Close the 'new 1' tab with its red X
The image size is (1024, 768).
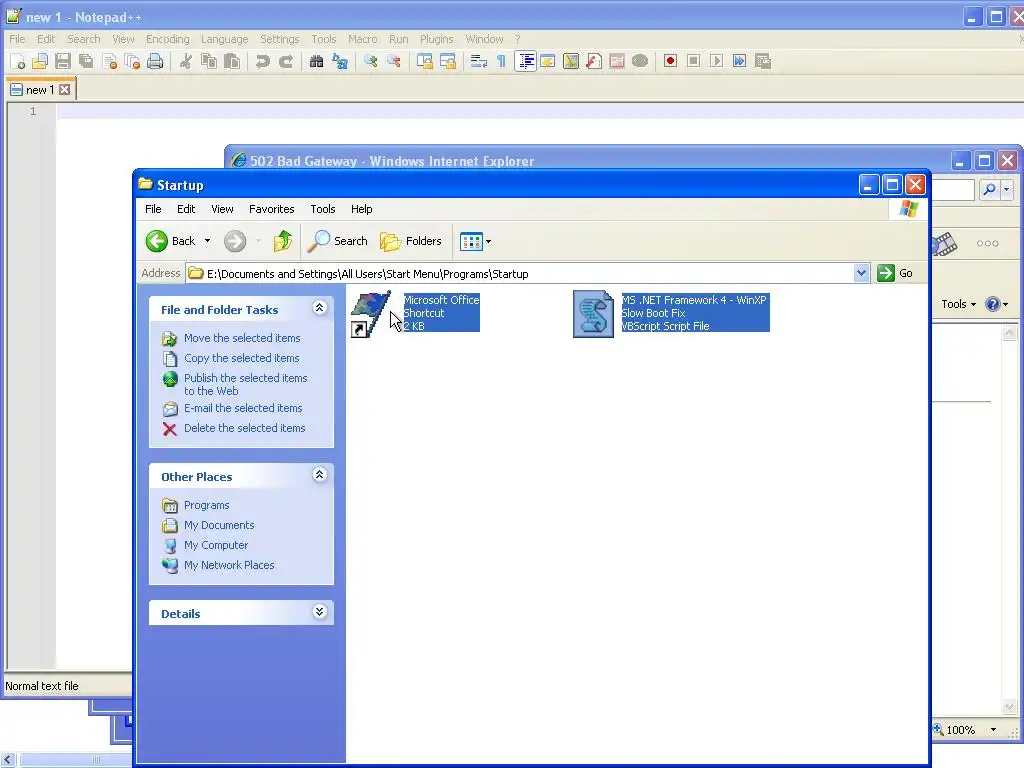pyautogui.click(x=65, y=89)
